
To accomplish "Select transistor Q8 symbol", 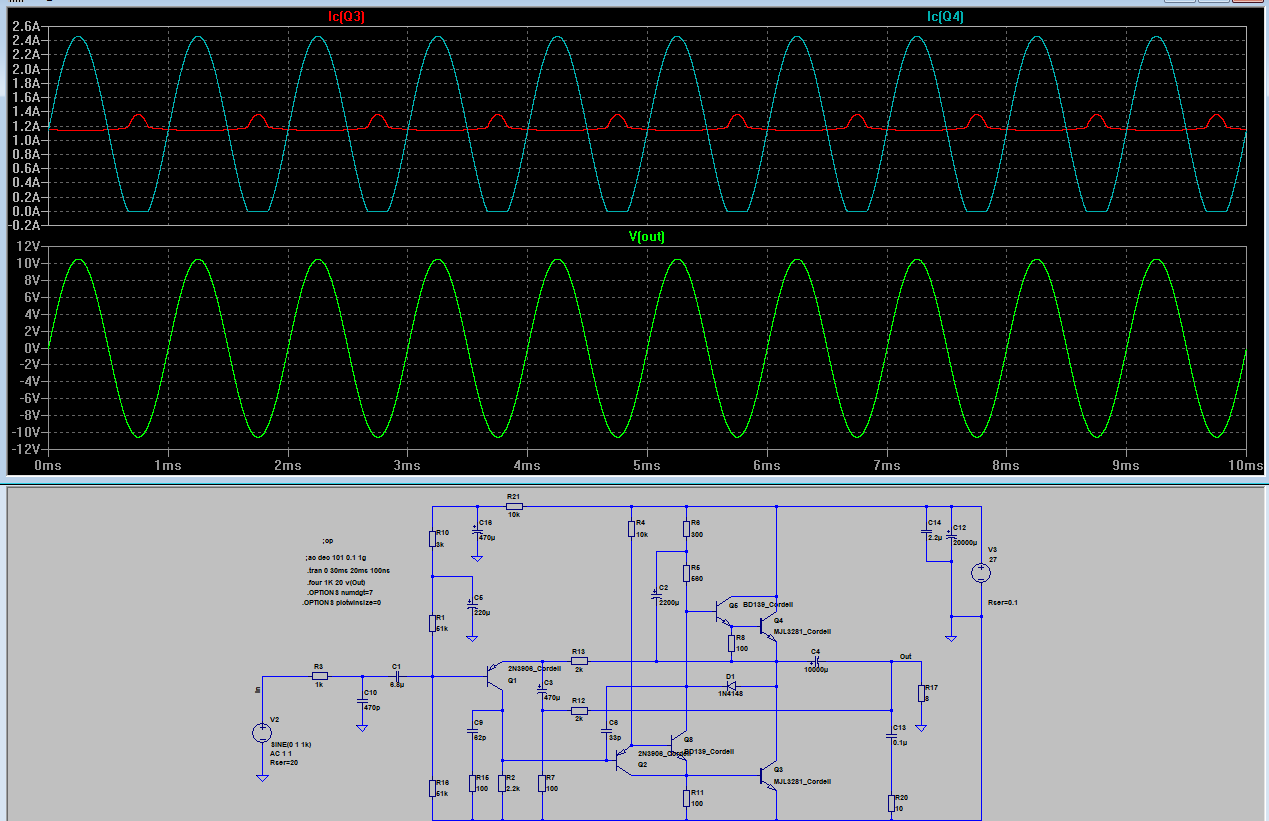I will (x=680, y=746).
